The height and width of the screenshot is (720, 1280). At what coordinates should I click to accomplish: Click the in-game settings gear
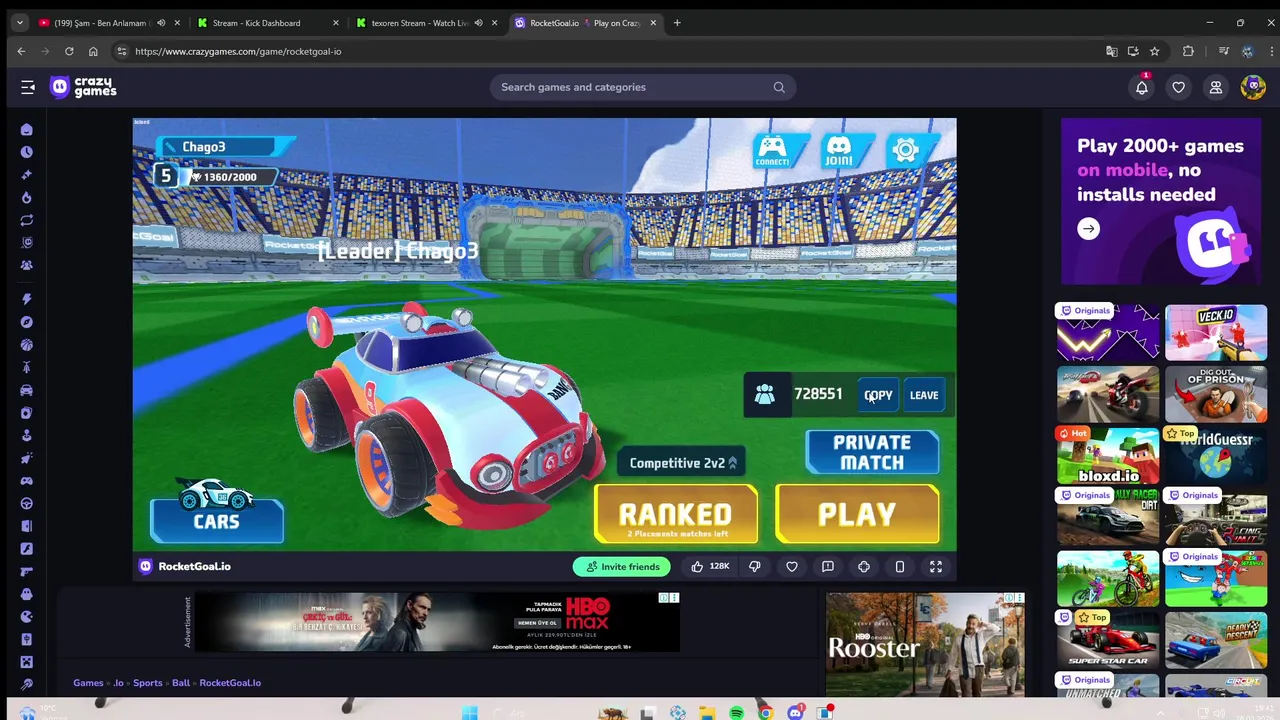point(906,151)
